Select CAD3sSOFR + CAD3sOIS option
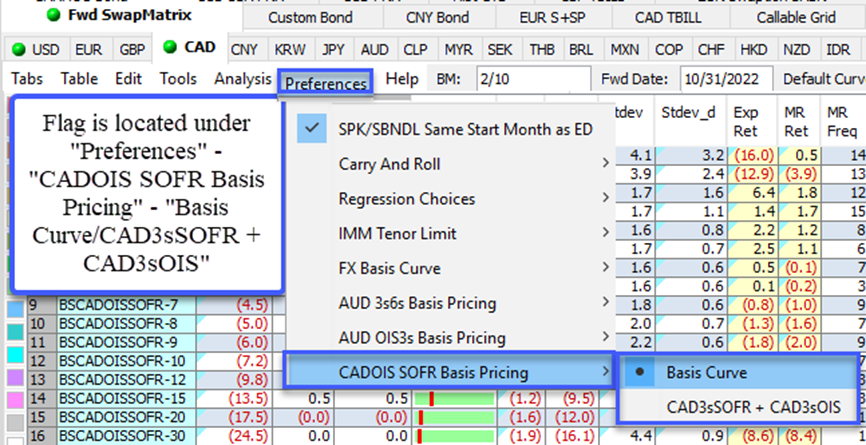Screen dimensions: 866x445 (x=739, y=407)
